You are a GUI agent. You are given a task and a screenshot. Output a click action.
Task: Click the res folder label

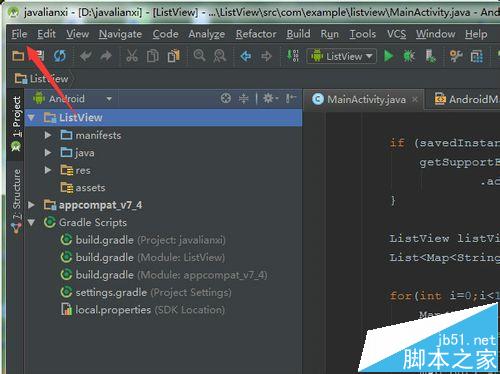[x=83, y=170]
